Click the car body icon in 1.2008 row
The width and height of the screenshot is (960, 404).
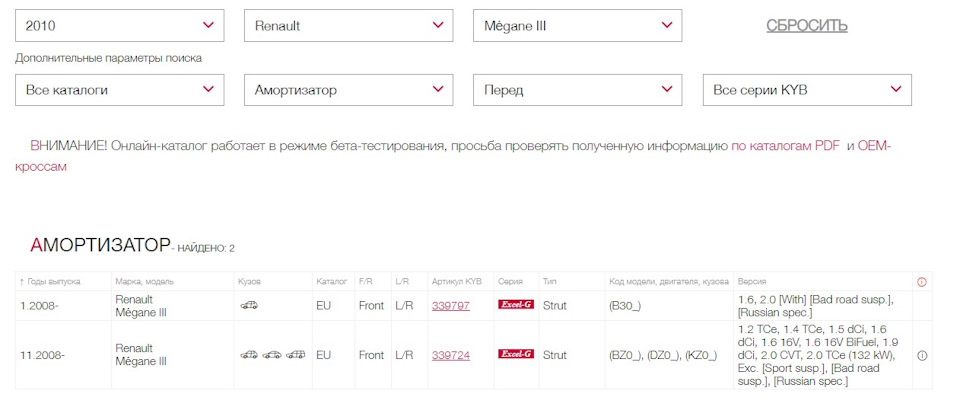pyautogui.click(x=249, y=305)
